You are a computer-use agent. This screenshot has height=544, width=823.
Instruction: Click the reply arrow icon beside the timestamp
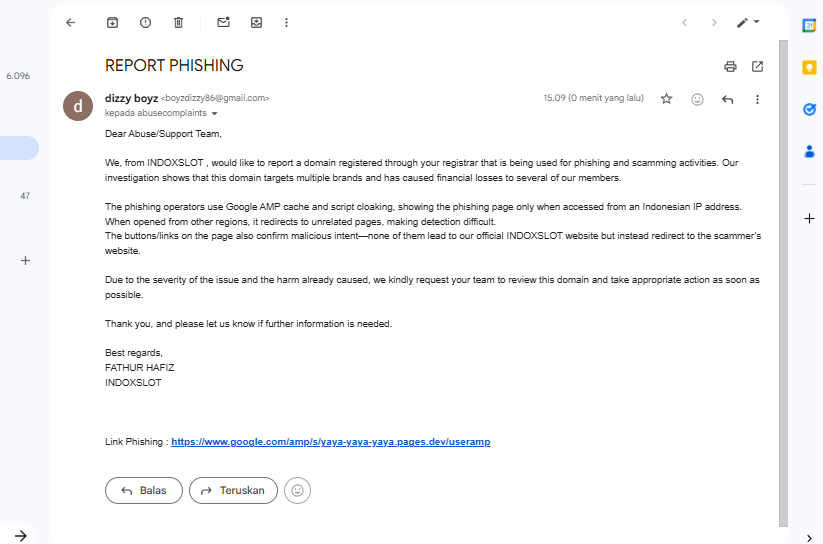(x=727, y=99)
